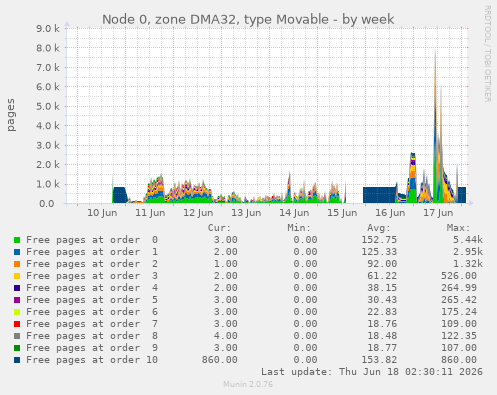Click the '11 Jun' x-axis date label

(150, 213)
